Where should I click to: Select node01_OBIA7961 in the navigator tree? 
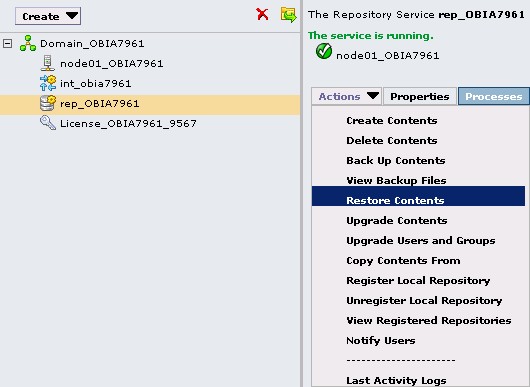(112, 64)
